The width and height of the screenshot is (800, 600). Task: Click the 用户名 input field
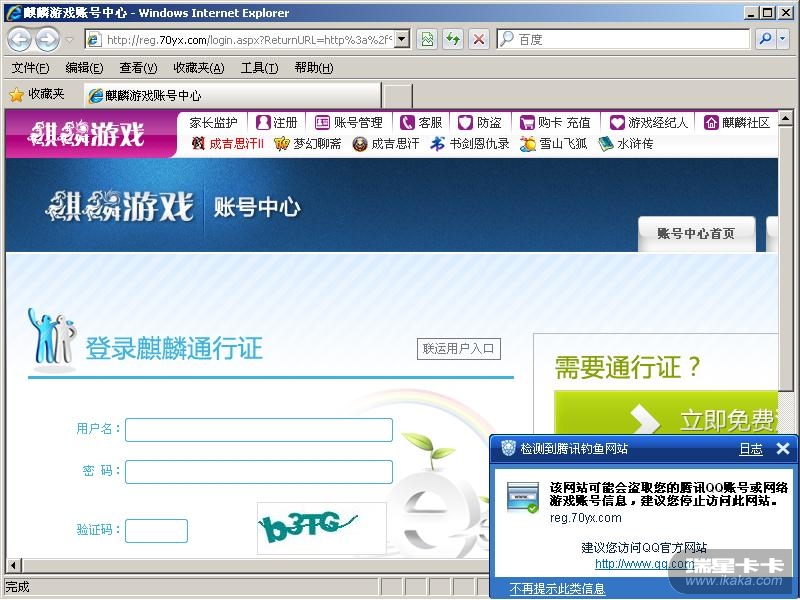[259, 430]
